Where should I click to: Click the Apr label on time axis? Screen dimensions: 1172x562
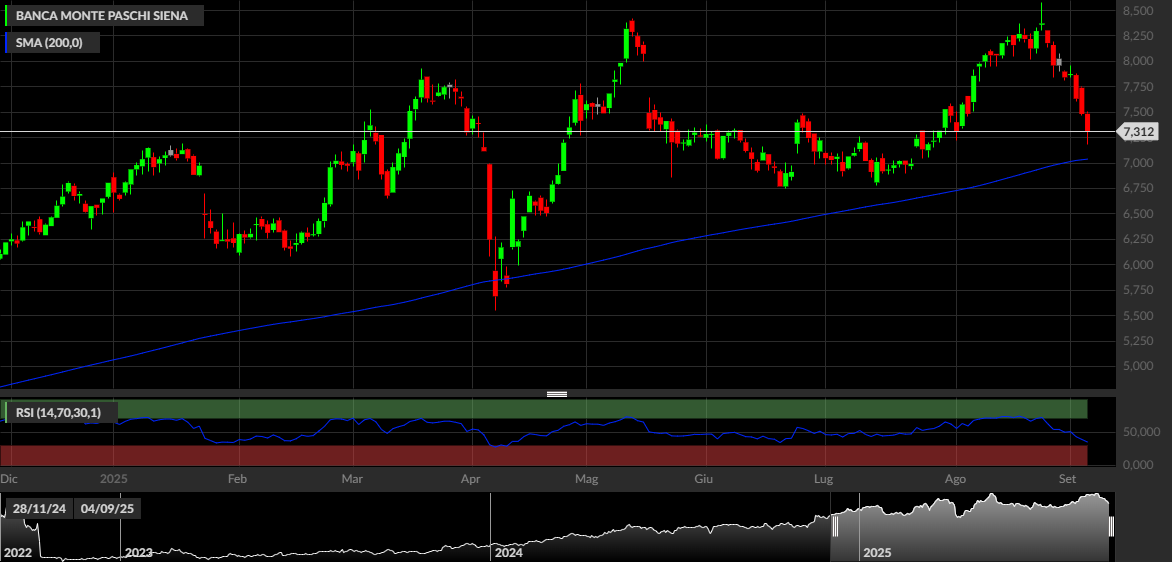tap(471, 478)
